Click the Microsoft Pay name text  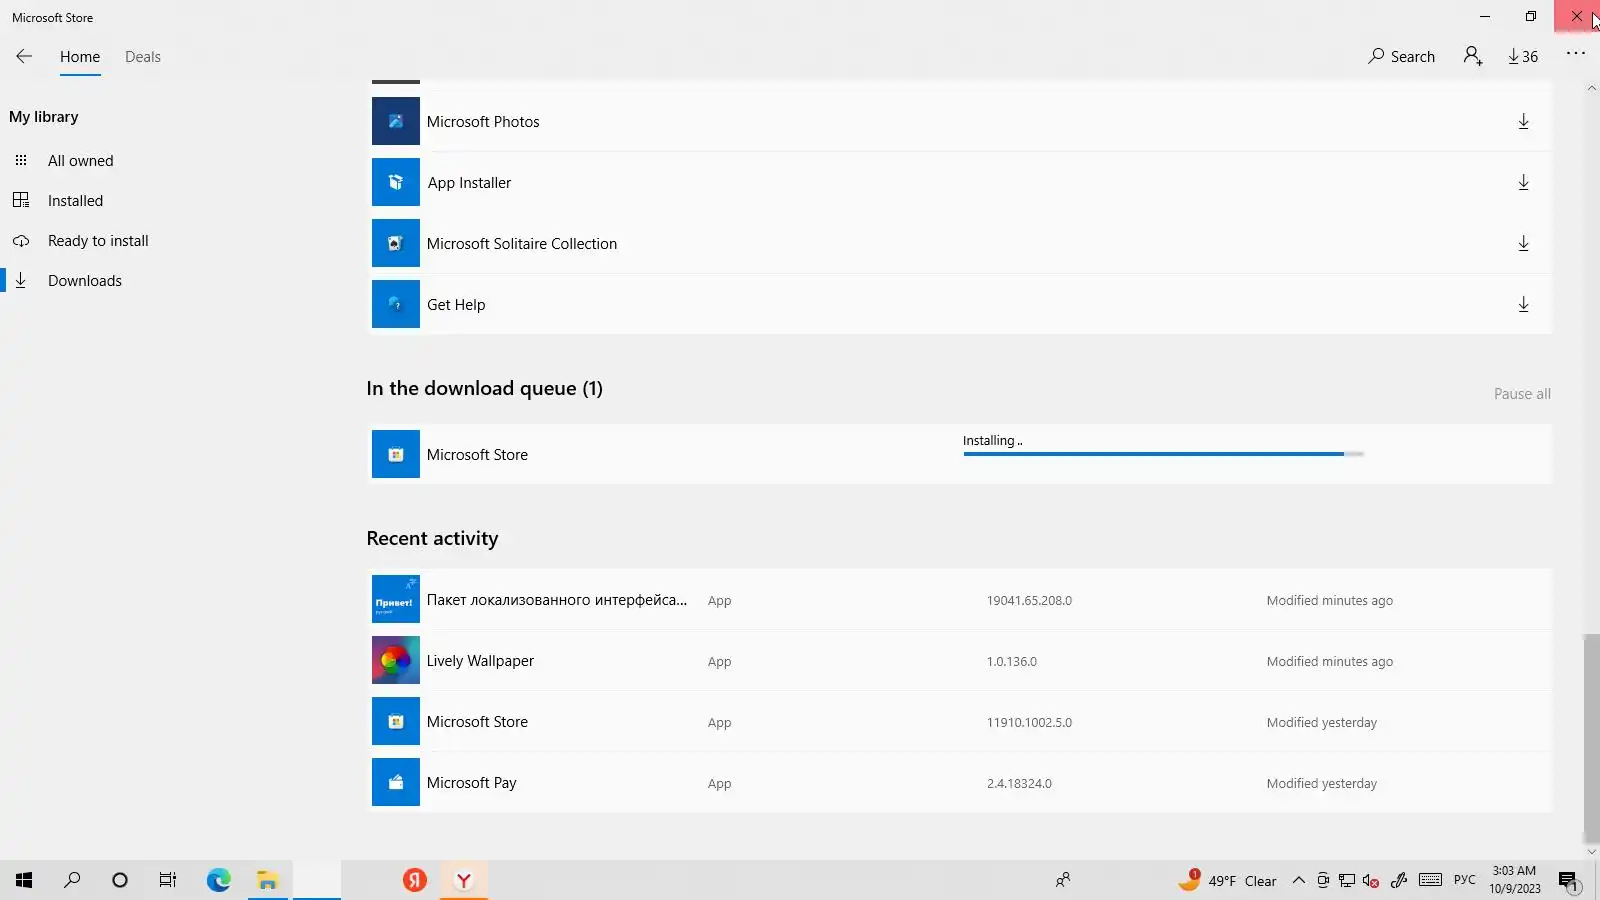[472, 783]
